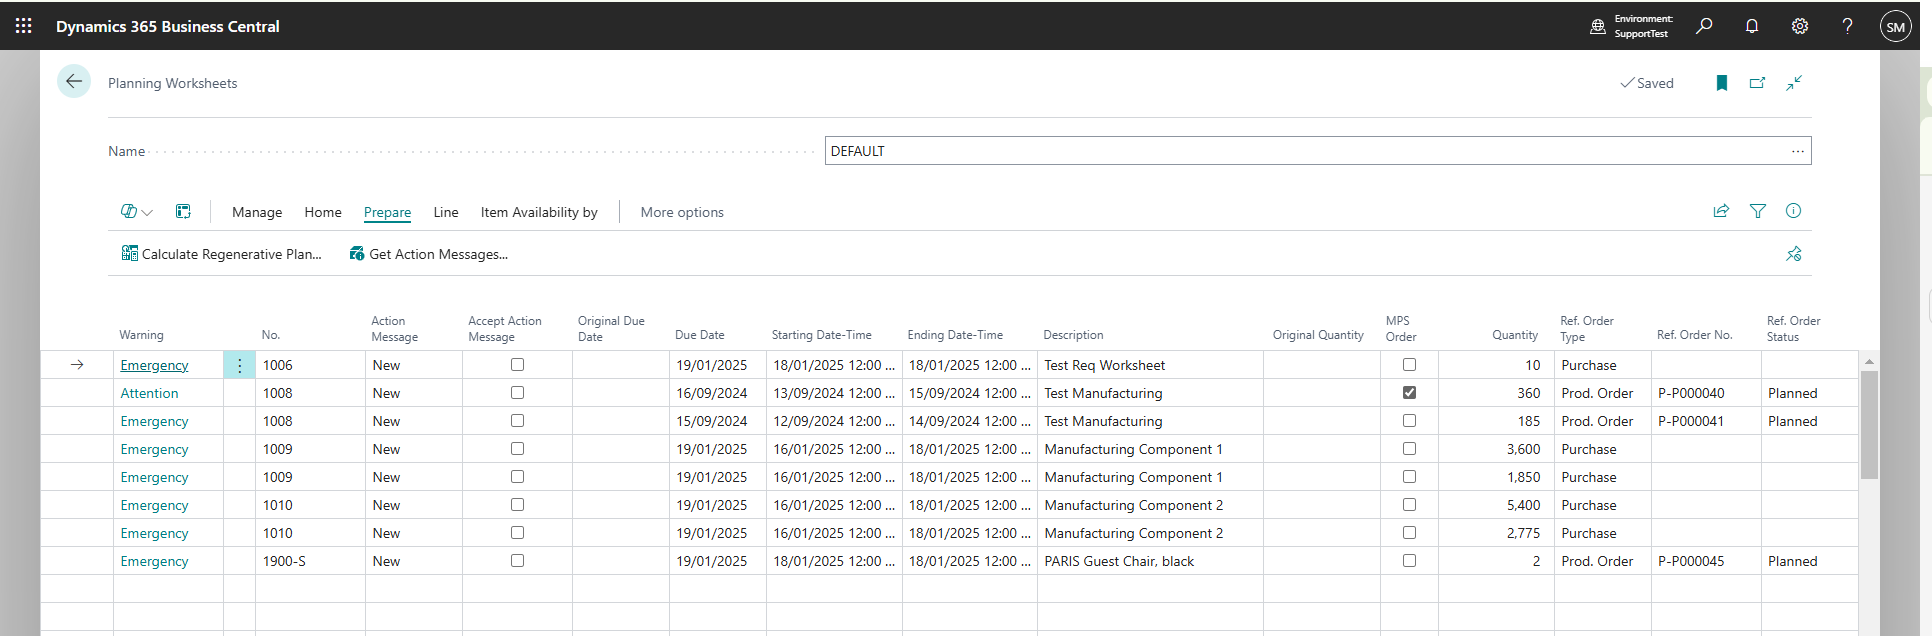Tick Accept Action Message for quantity 3,600 row
1932x636 pixels.
517,449
